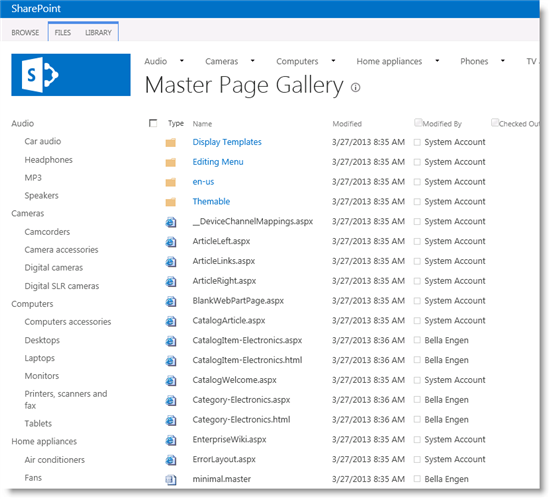The height and width of the screenshot is (499, 550).
Task: Click the ErrorLayout.aspx file name
Action: [224, 459]
